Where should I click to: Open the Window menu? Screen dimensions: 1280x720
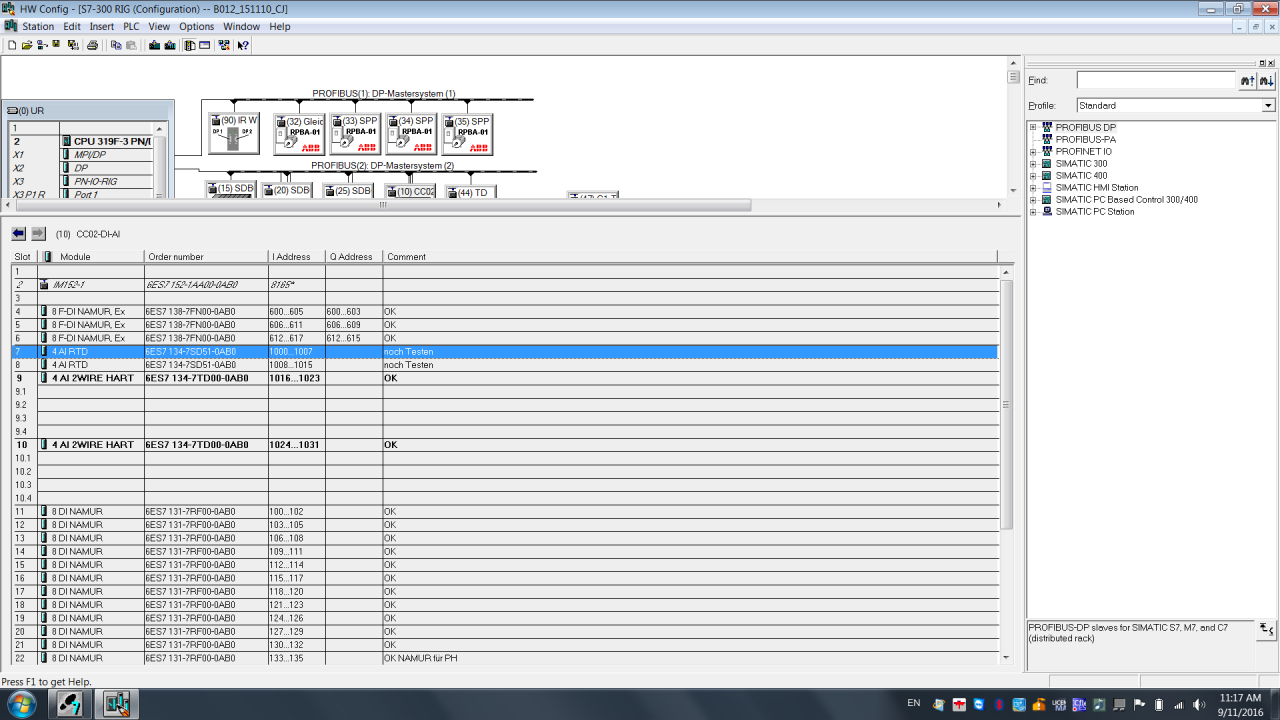point(241,27)
